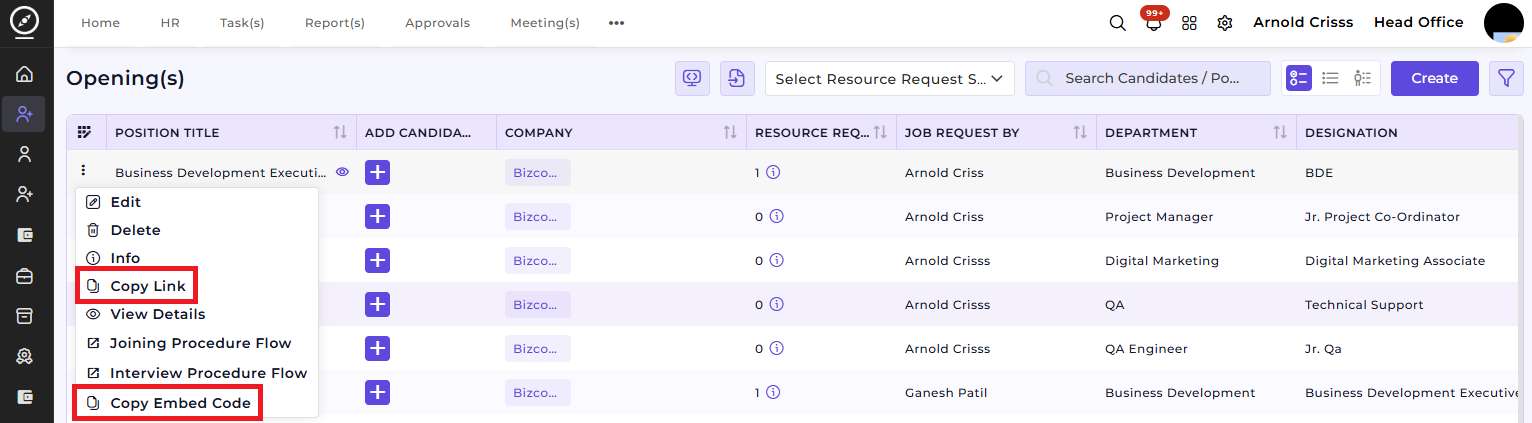
Task: Sort by Position Title column arrows
Action: [x=339, y=132]
